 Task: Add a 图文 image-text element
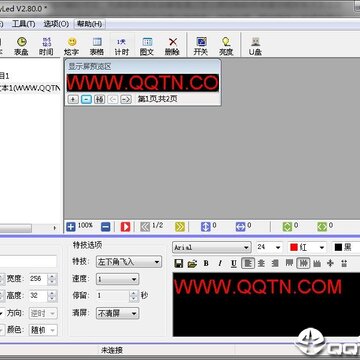tap(147, 46)
